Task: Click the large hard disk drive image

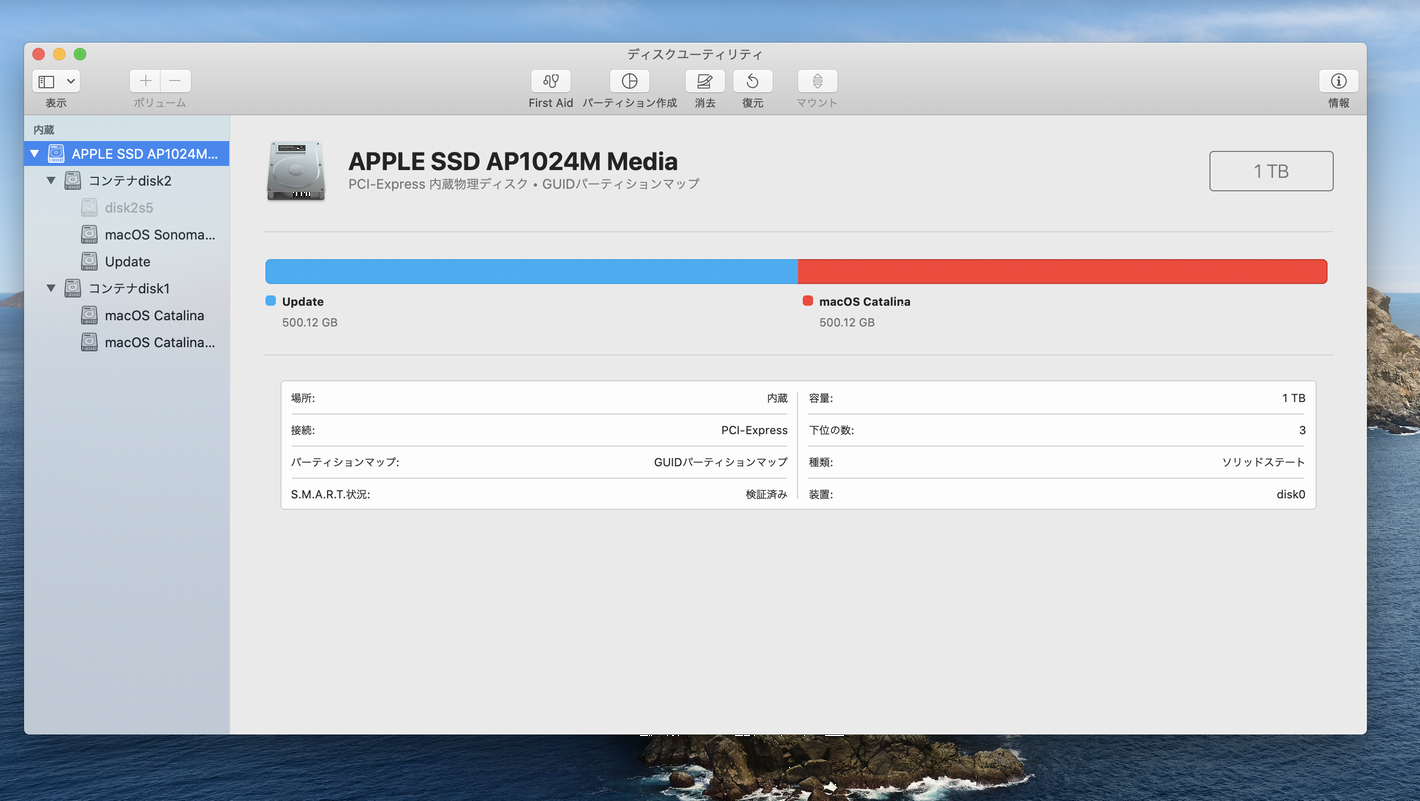Action: click(296, 171)
